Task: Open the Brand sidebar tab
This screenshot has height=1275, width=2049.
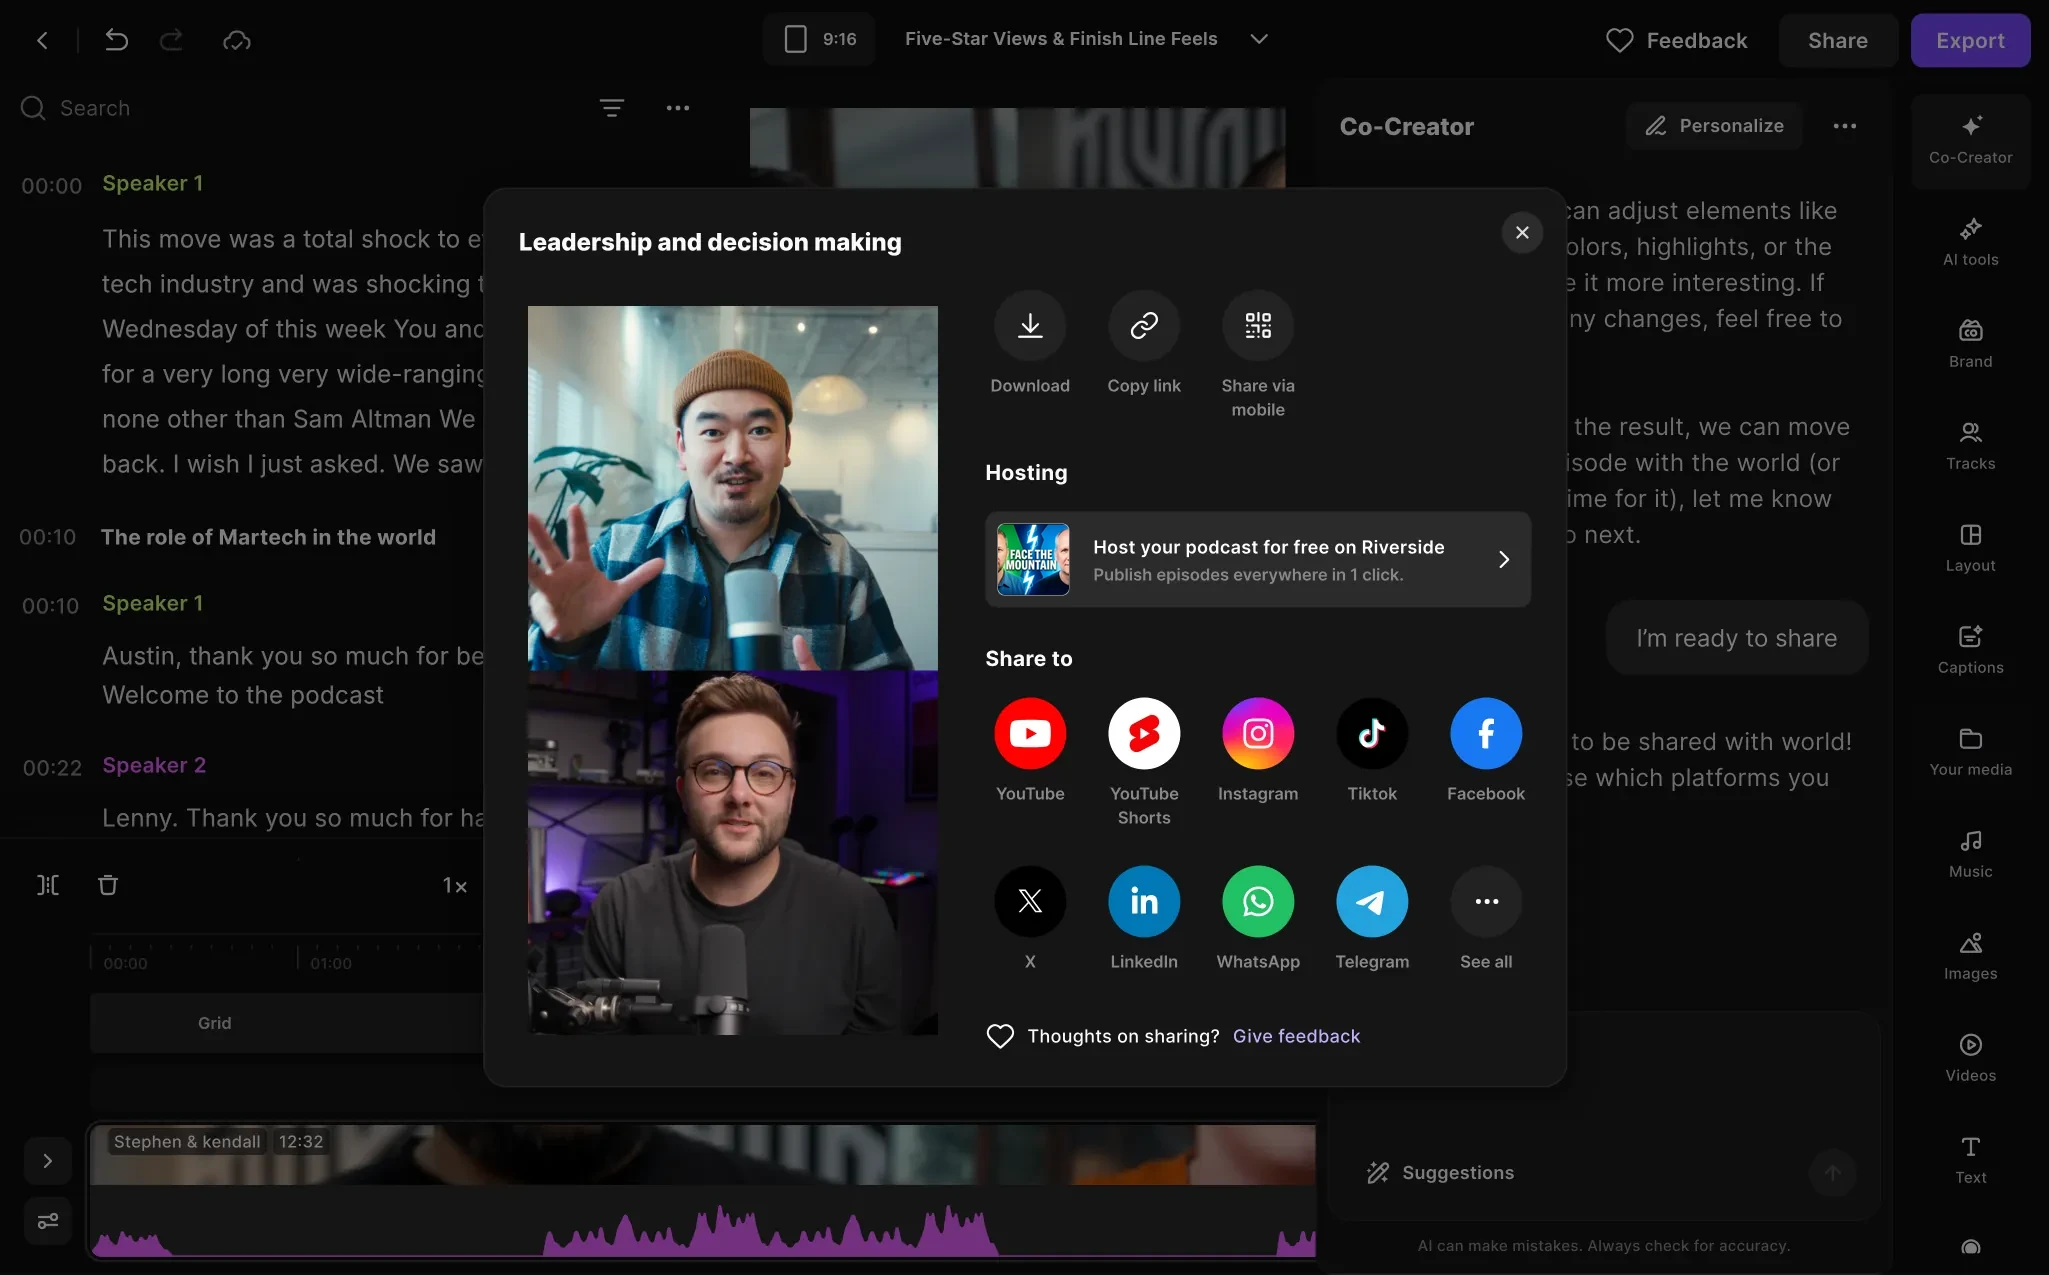Action: tap(1970, 344)
